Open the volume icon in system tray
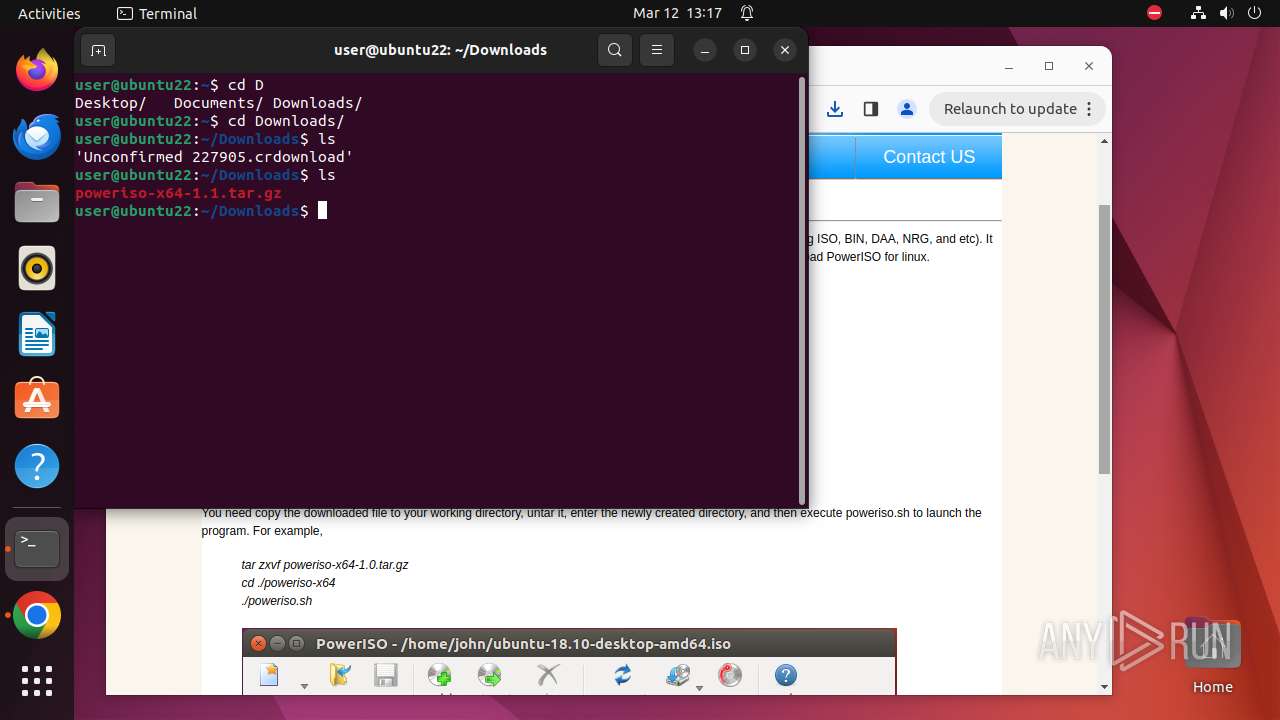Screen dimensions: 1280x720 pos(1226,13)
